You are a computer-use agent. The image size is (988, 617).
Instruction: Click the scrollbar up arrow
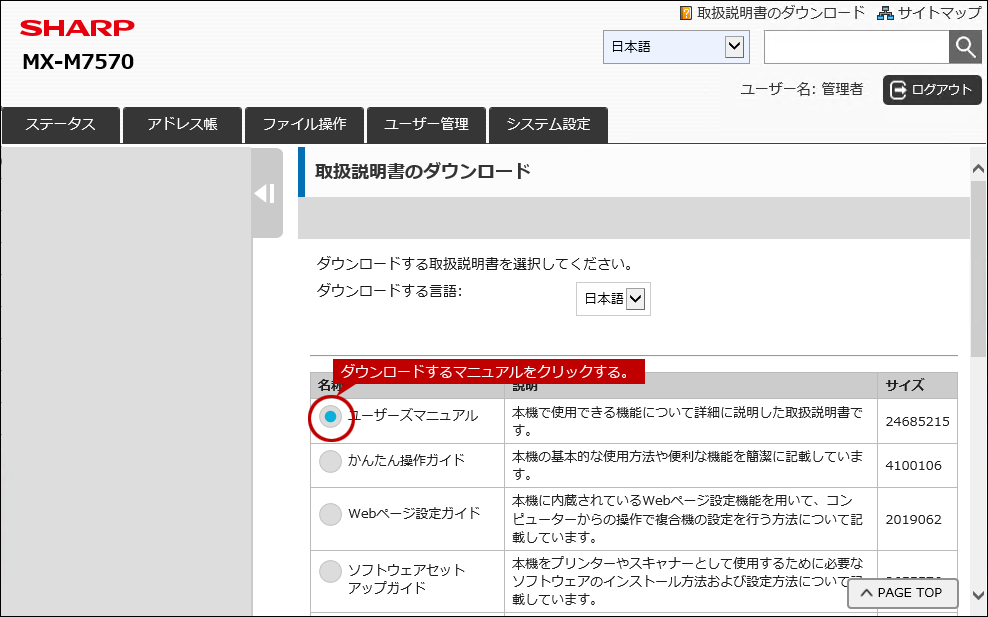(x=978, y=168)
